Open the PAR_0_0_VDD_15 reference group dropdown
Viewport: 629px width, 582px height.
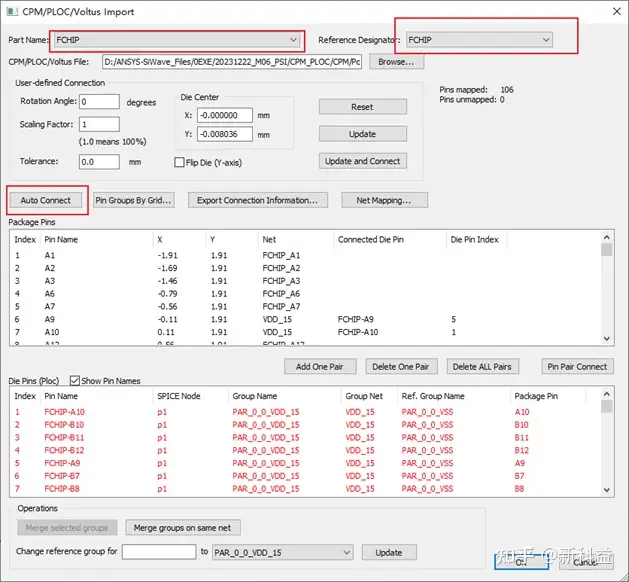(x=282, y=552)
